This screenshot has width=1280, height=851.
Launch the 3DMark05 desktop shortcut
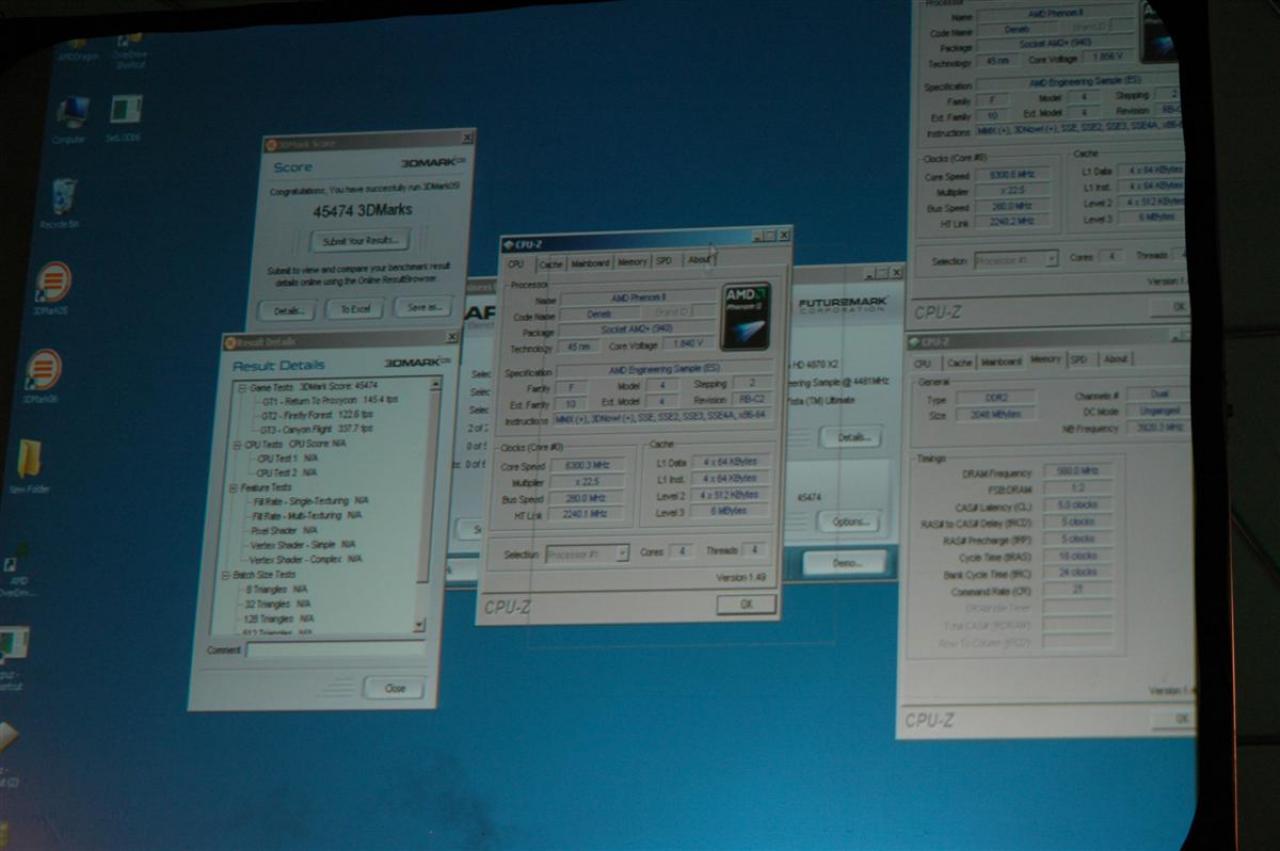click(x=52, y=289)
